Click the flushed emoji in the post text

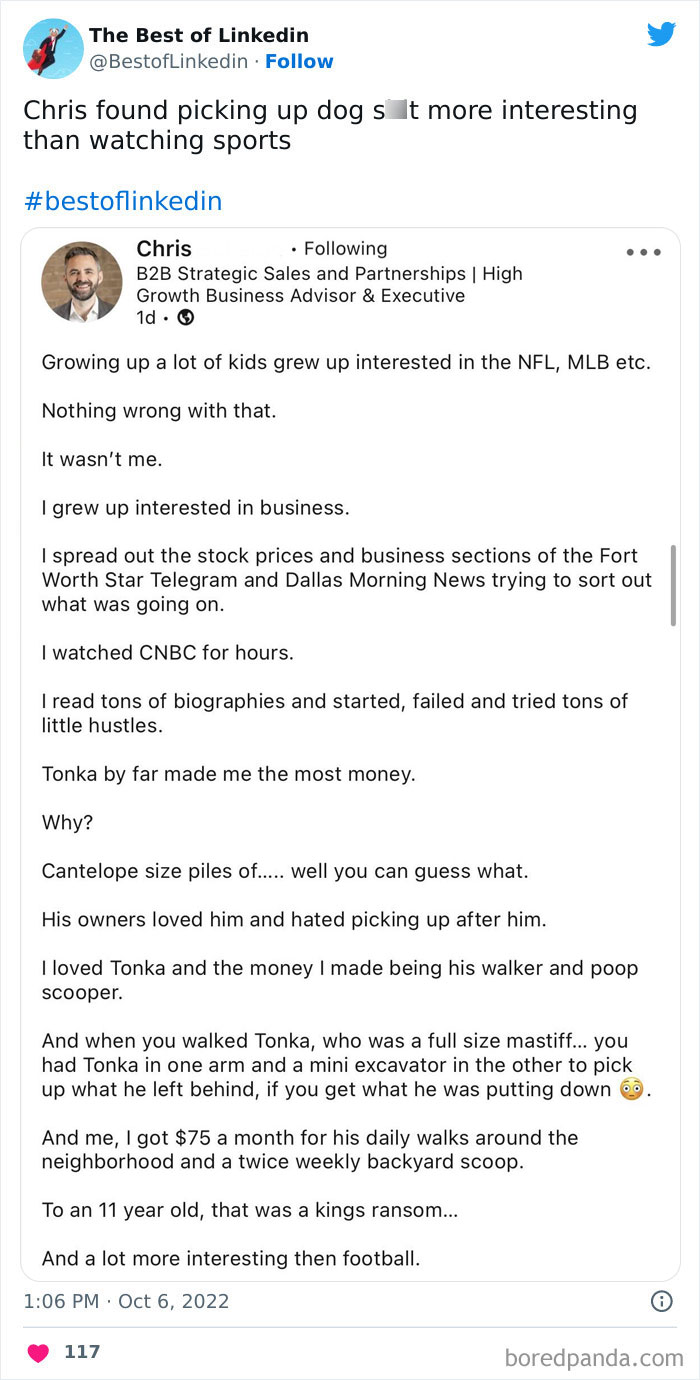pos(631,1089)
